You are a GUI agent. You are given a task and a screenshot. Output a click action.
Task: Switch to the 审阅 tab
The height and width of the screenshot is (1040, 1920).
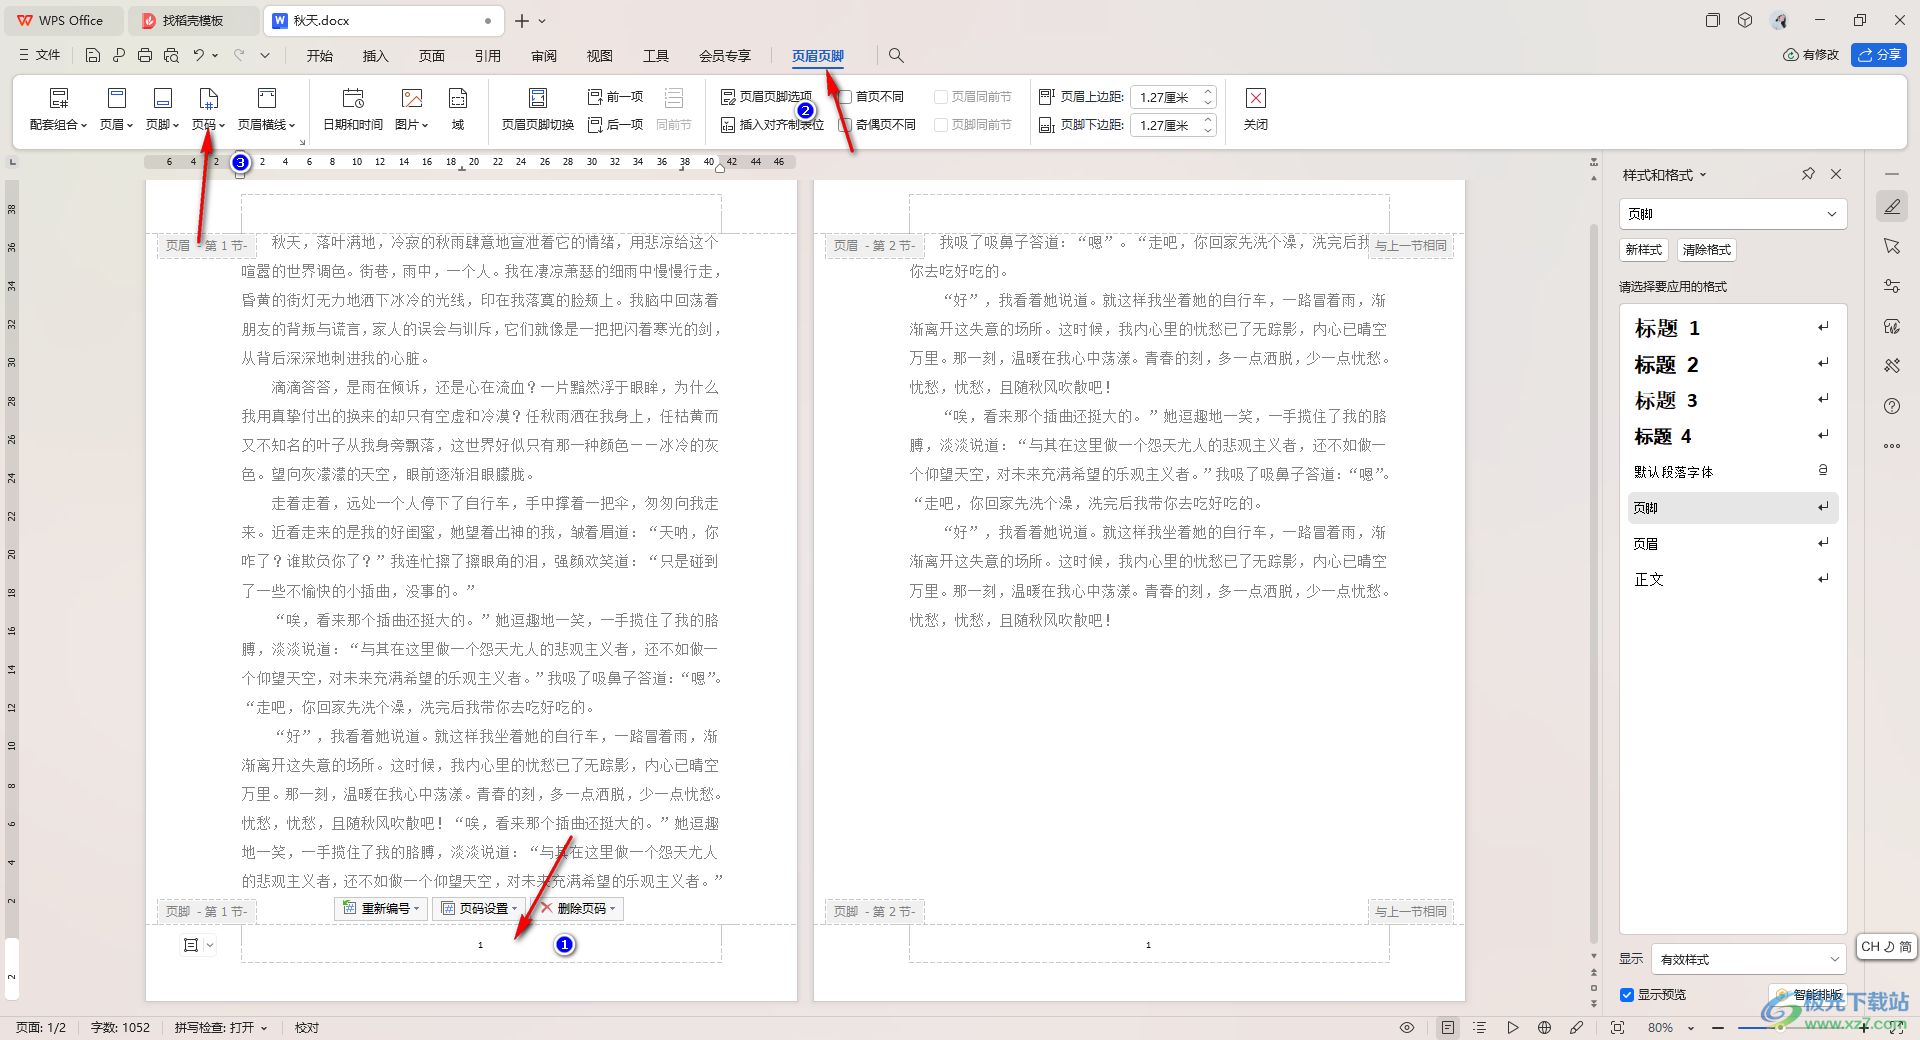[x=544, y=56]
